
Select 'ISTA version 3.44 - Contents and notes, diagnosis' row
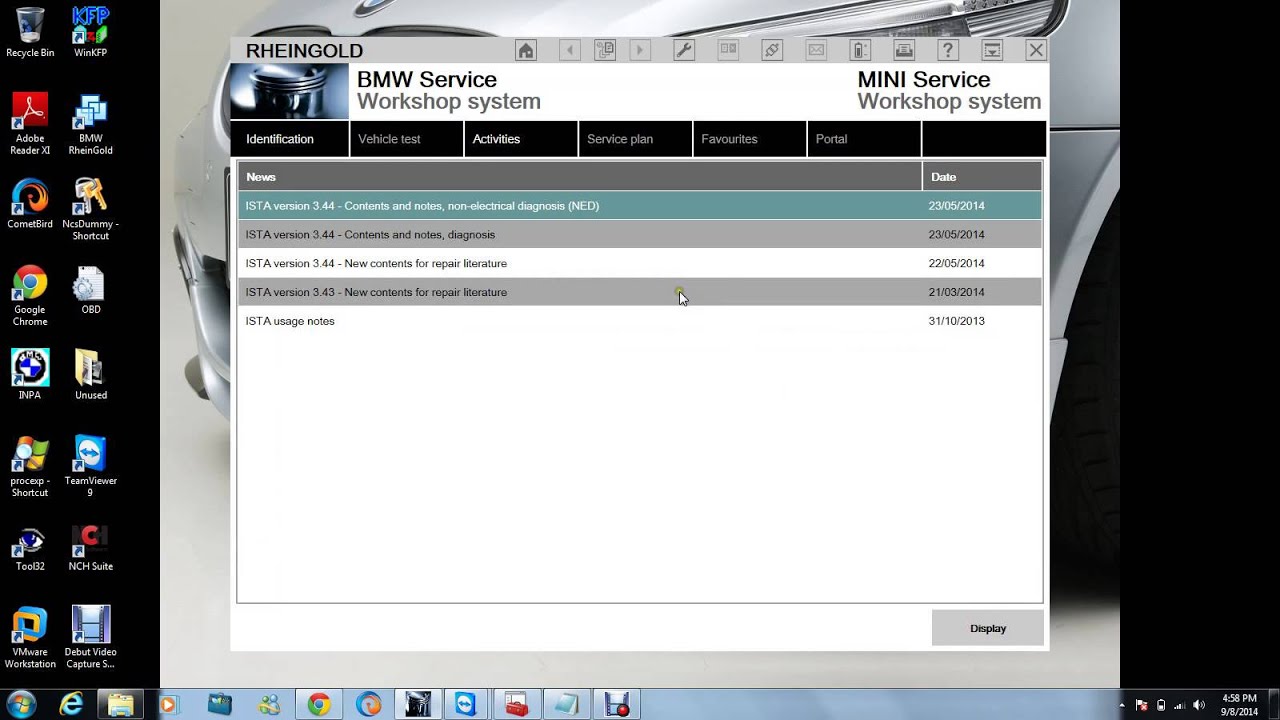[x=640, y=235]
